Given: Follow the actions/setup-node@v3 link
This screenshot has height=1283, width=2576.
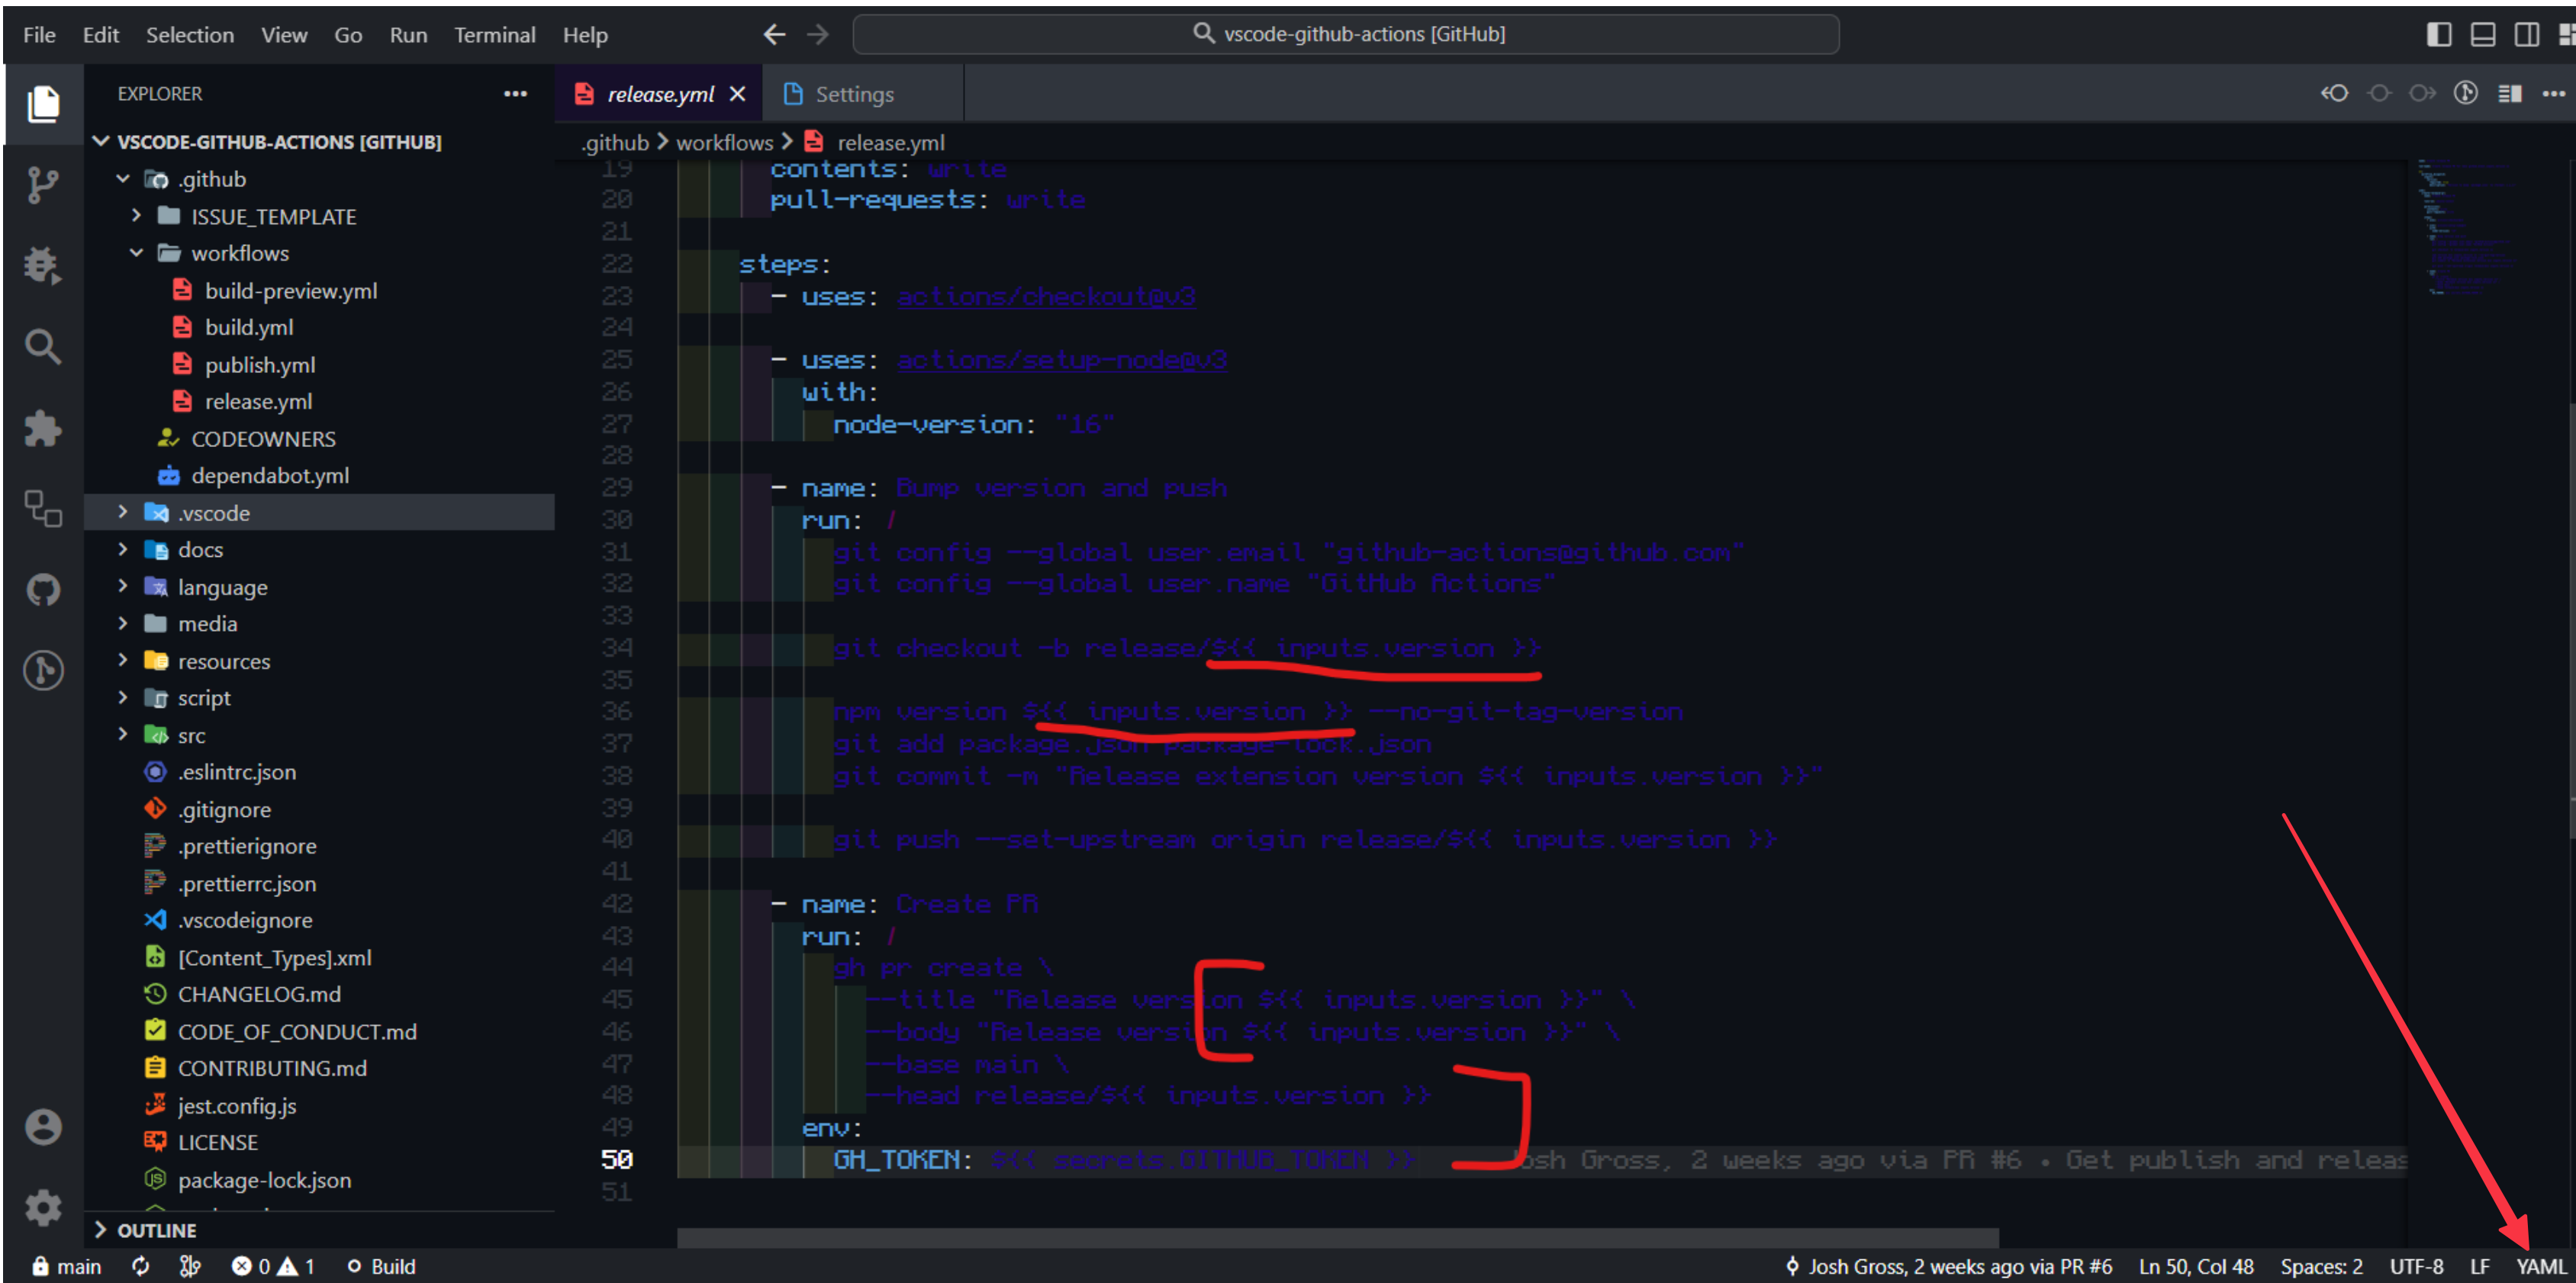Looking at the screenshot, I should (1061, 359).
